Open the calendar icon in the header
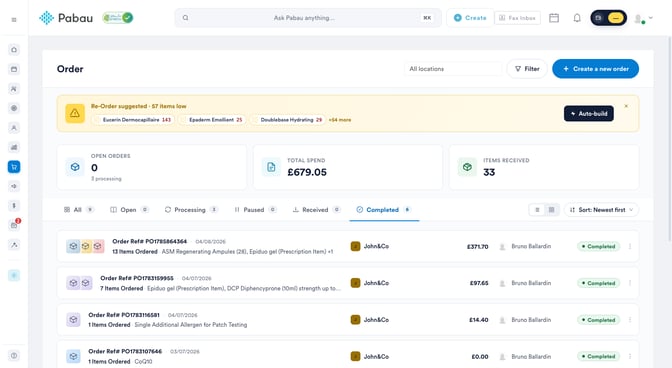Screen dimensions: 672x368 tap(554, 18)
